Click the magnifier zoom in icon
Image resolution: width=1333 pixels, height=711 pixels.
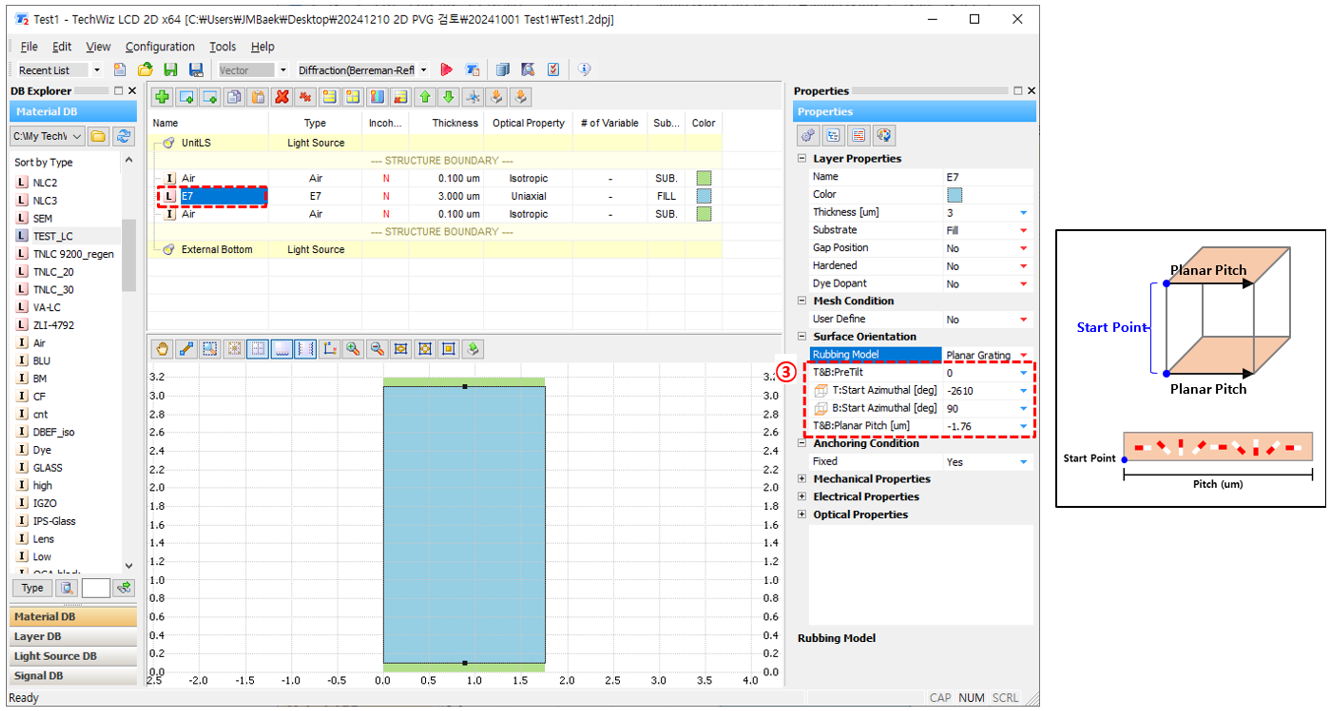[x=353, y=349]
